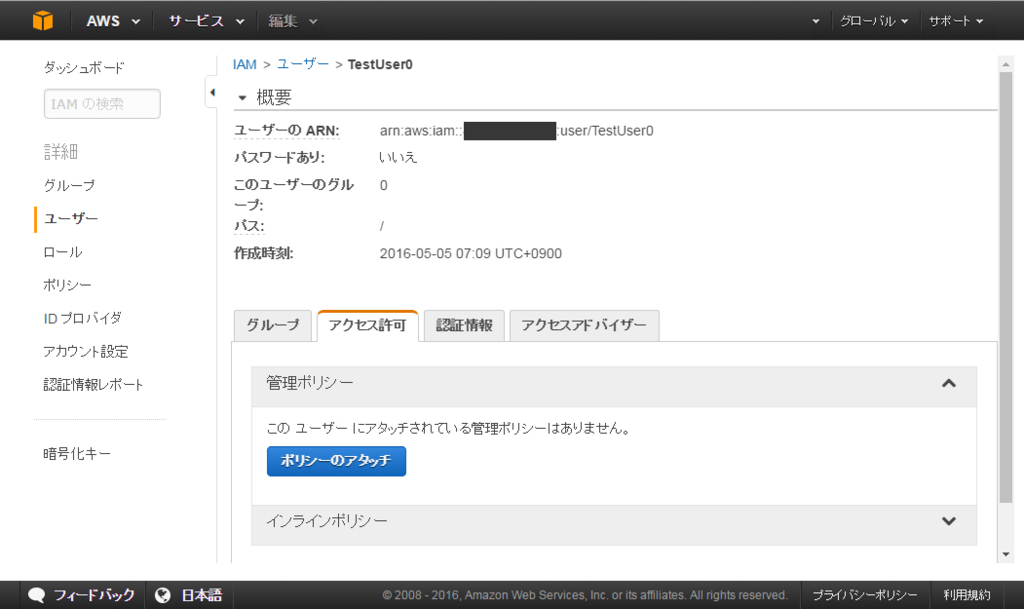Open the IAM breadcrumb link

[243, 64]
